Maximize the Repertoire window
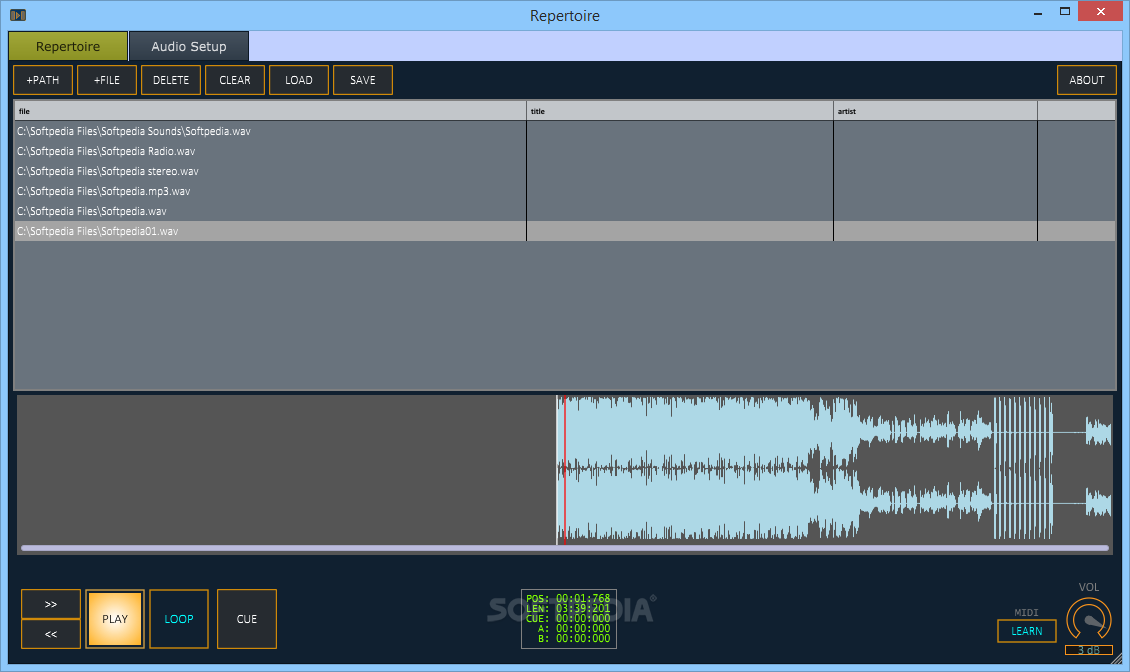 [1064, 12]
